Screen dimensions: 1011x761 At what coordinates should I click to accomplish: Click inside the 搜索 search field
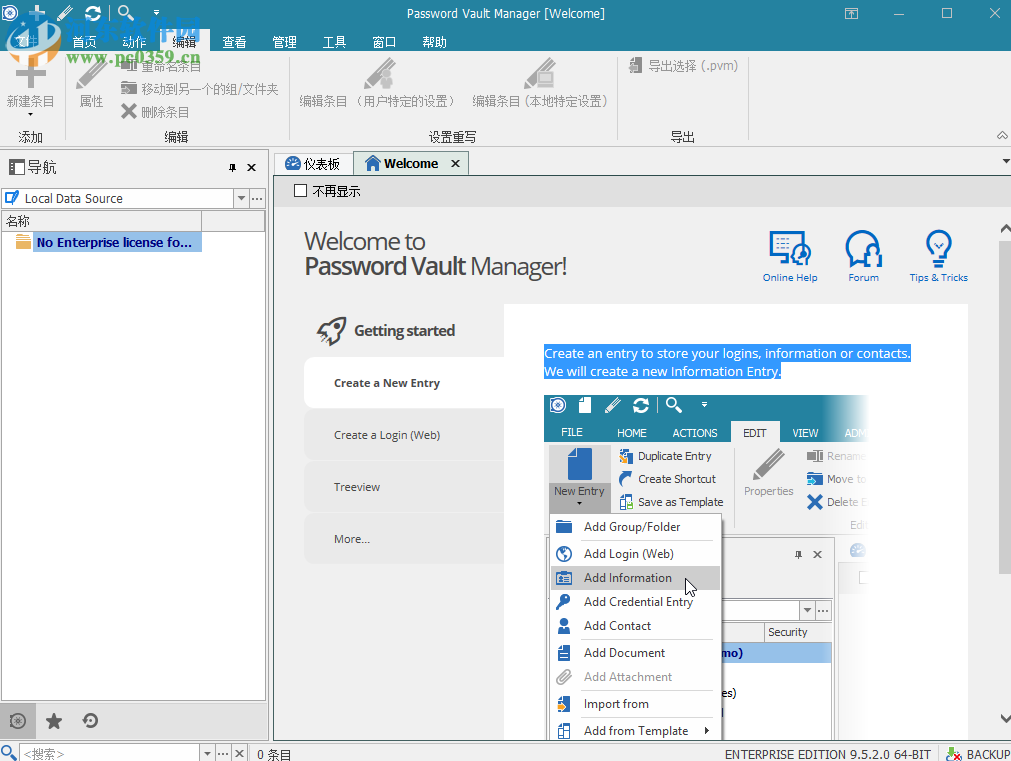click(110, 752)
